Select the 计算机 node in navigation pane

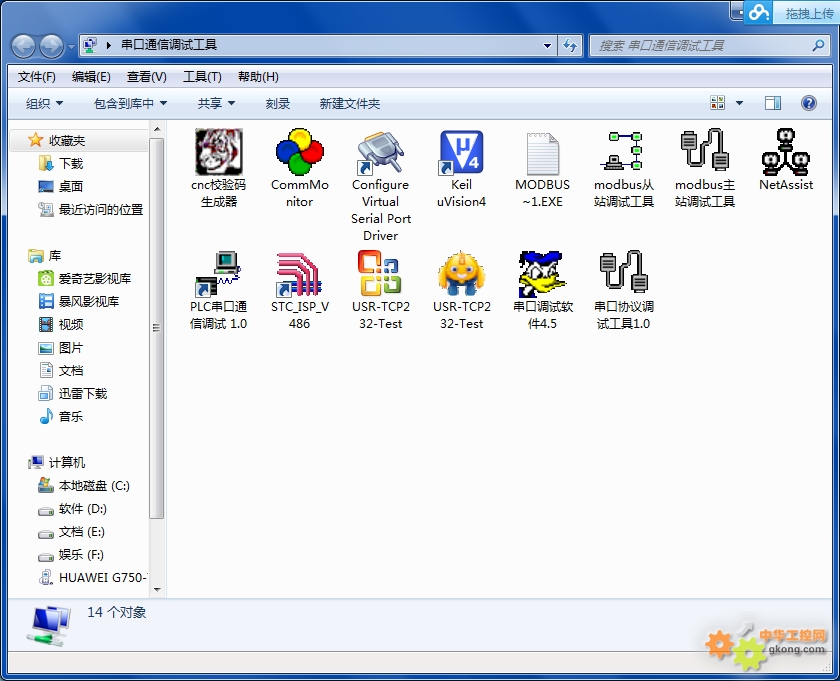(x=57, y=462)
